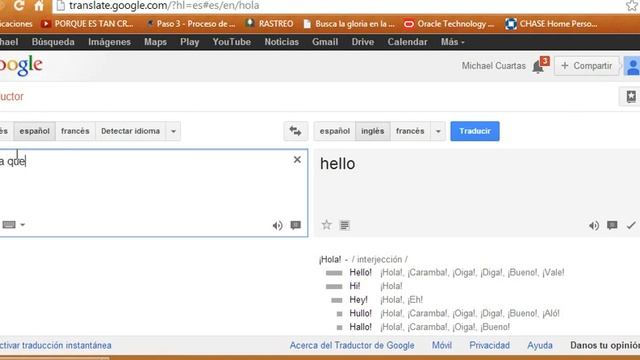Open Calendar in Google bar
This screenshot has width=640, height=360.
[x=407, y=42]
